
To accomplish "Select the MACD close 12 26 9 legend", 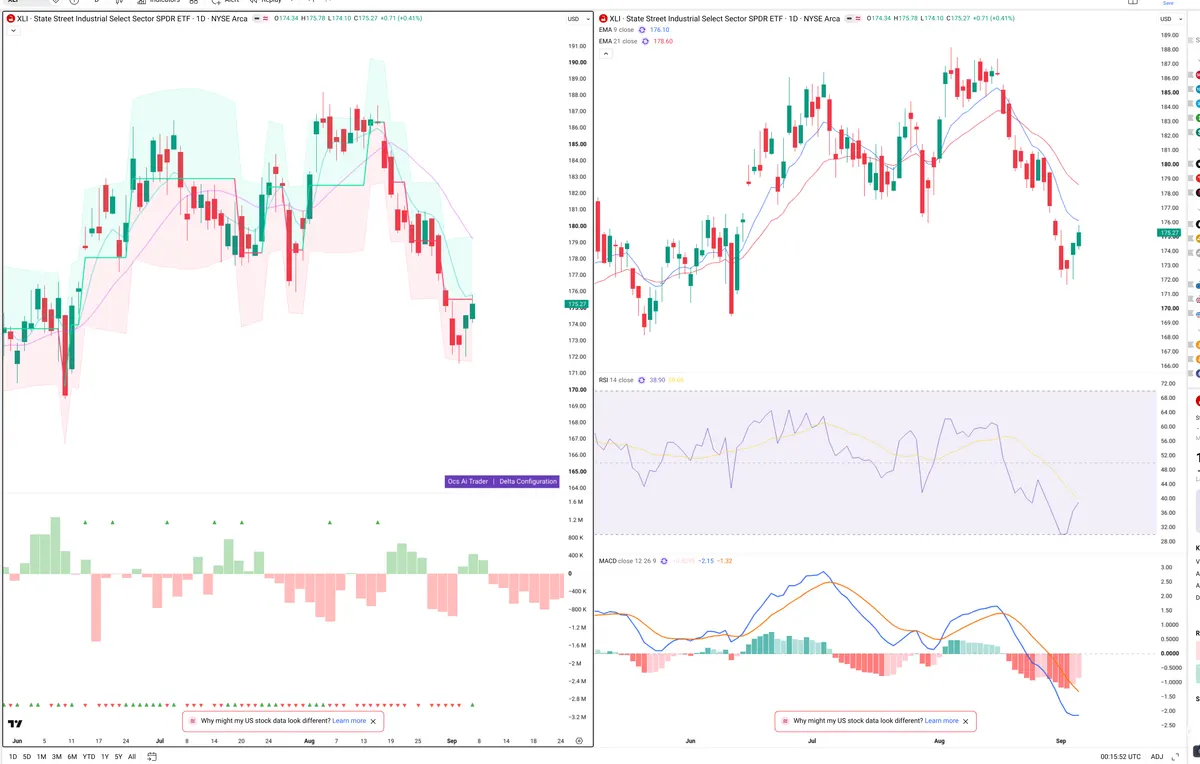I will click(x=626, y=561).
